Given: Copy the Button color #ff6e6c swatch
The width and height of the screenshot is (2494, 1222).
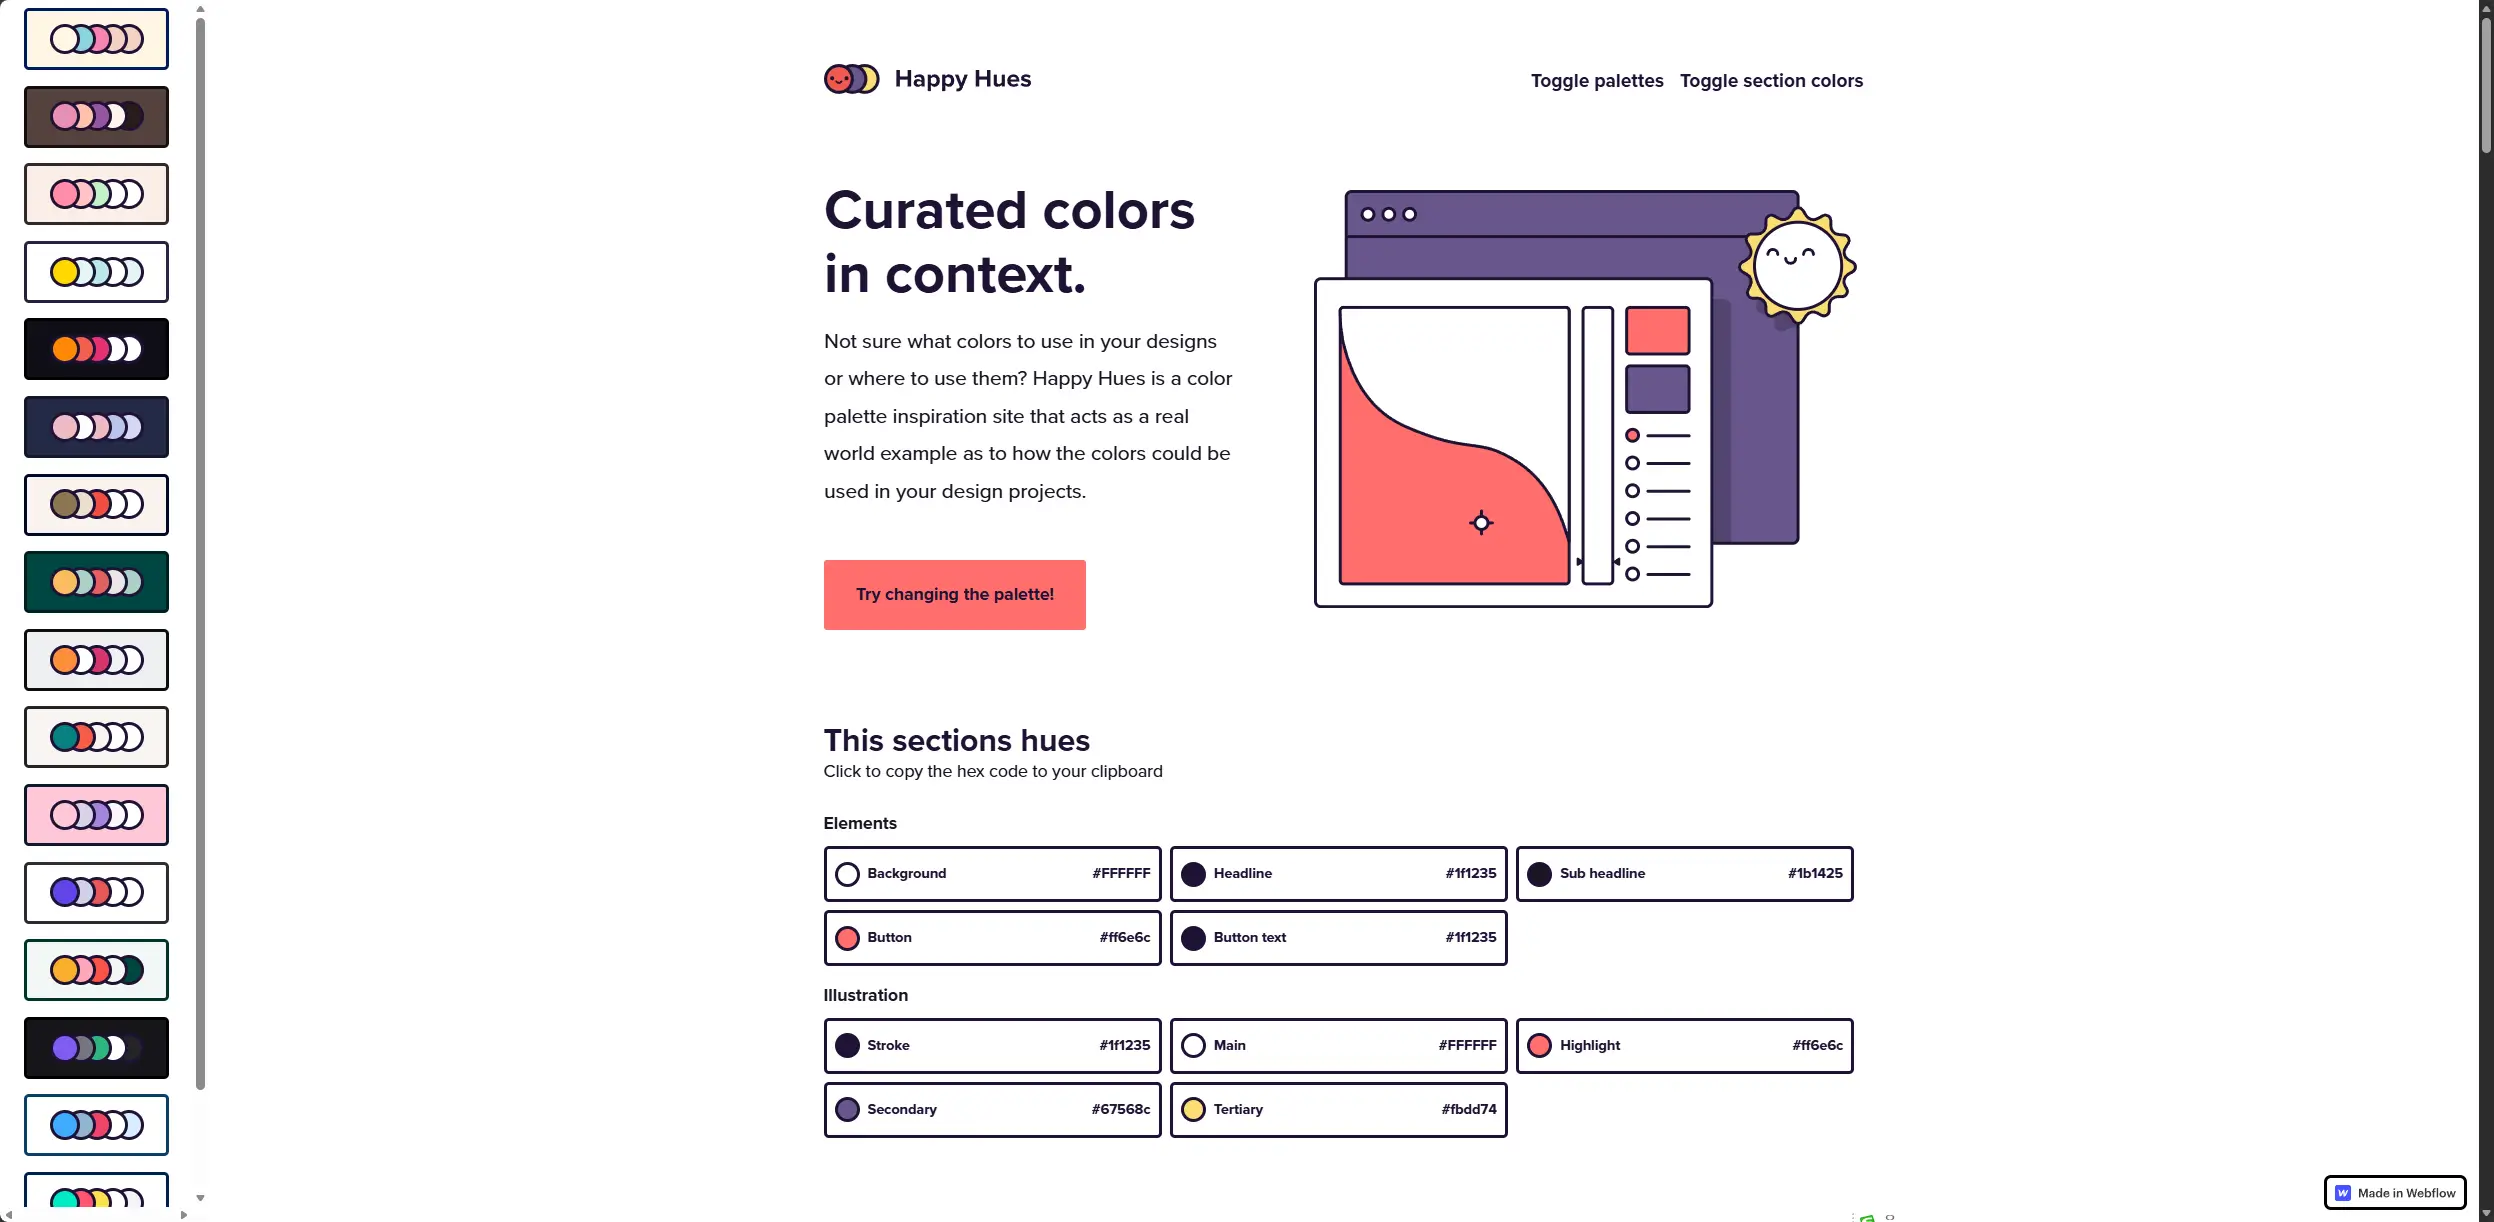Looking at the screenshot, I should 992,938.
